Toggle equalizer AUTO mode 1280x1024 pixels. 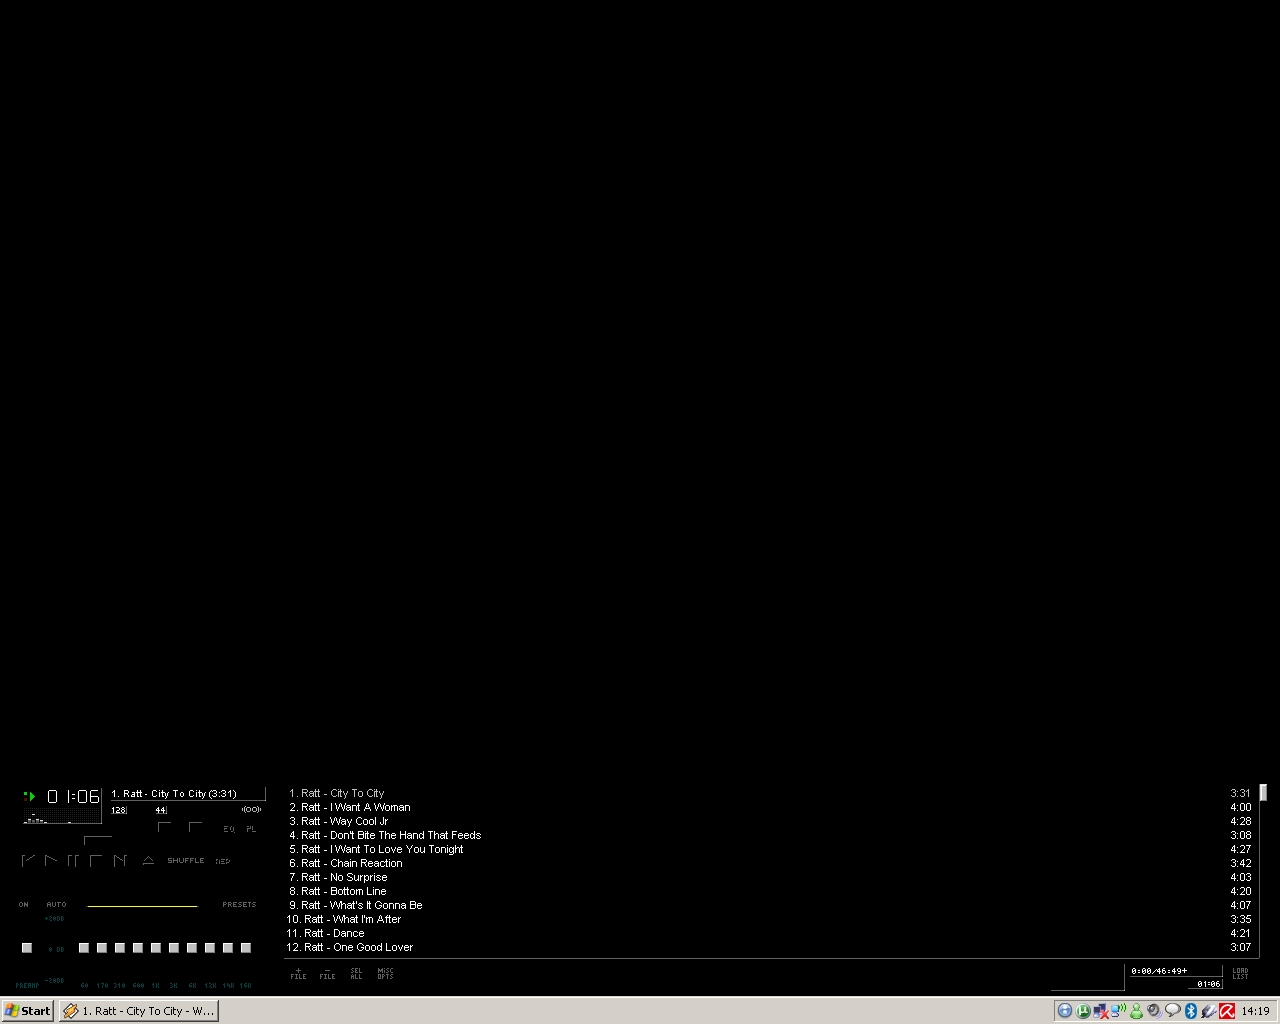pyautogui.click(x=56, y=904)
